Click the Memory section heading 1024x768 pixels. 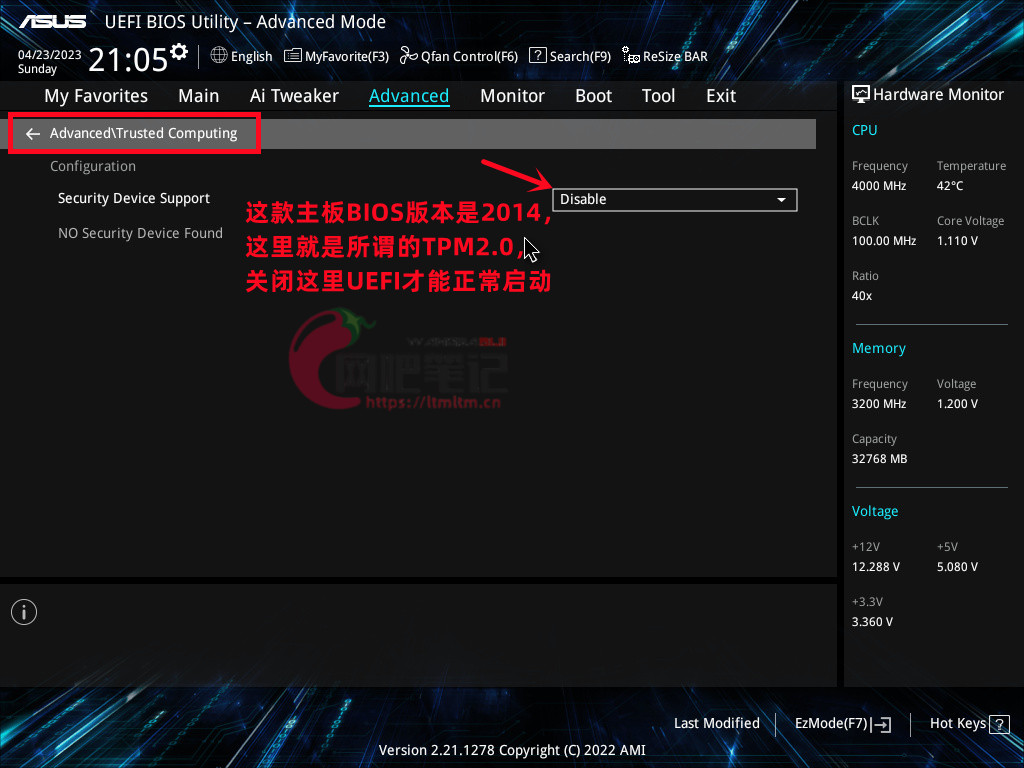tap(878, 349)
